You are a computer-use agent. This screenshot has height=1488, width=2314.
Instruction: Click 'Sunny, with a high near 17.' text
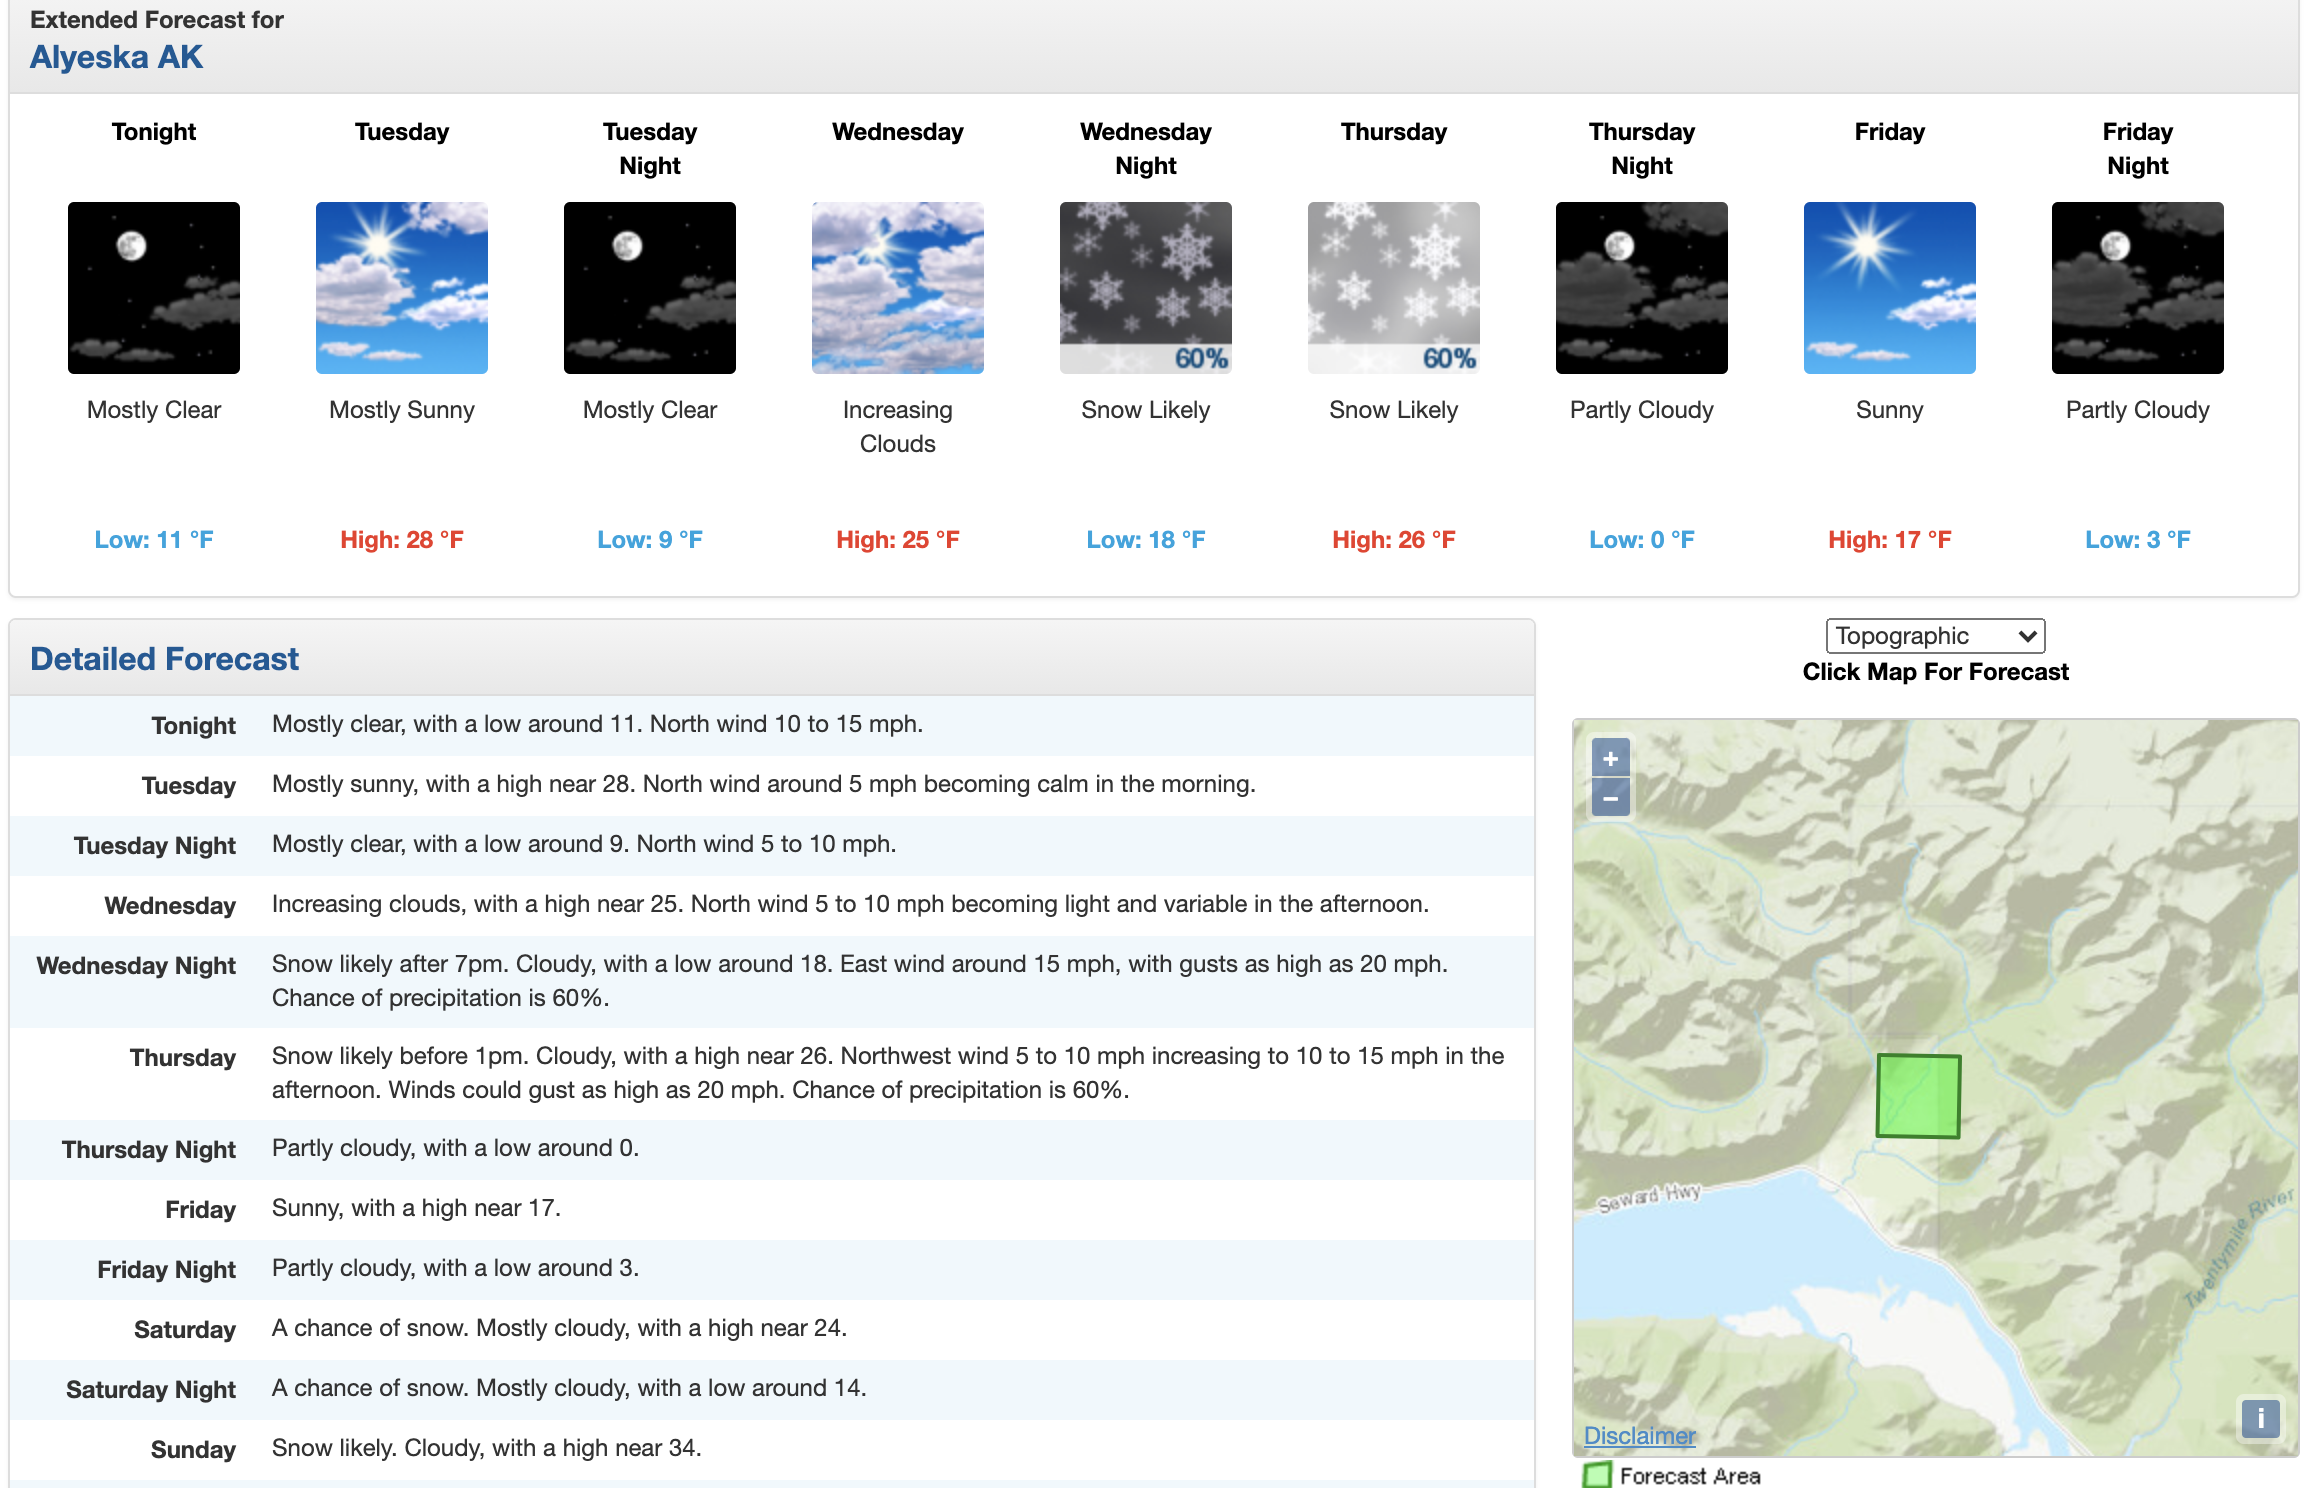pyautogui.click(x=416, y=1208)
